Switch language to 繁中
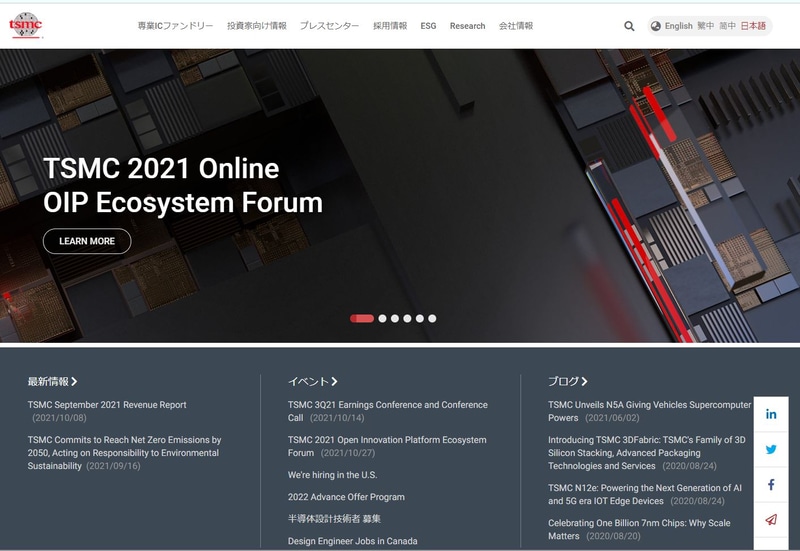 click(x=706, y=26)
